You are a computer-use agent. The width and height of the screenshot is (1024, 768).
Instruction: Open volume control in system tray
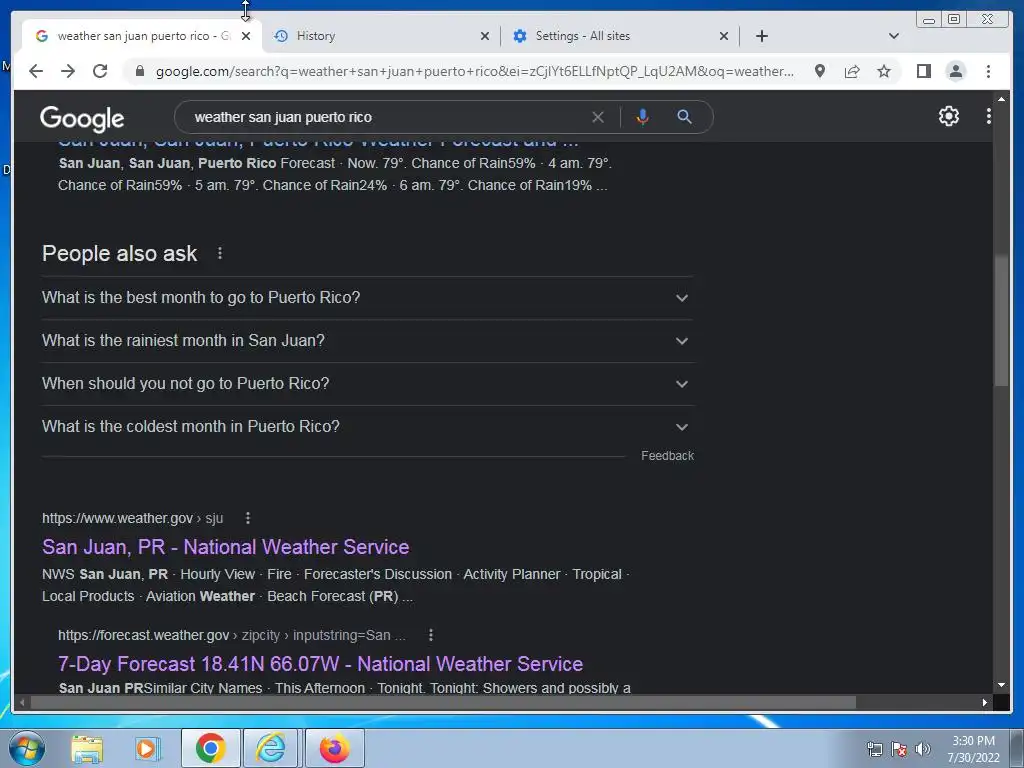pos(922,749)
